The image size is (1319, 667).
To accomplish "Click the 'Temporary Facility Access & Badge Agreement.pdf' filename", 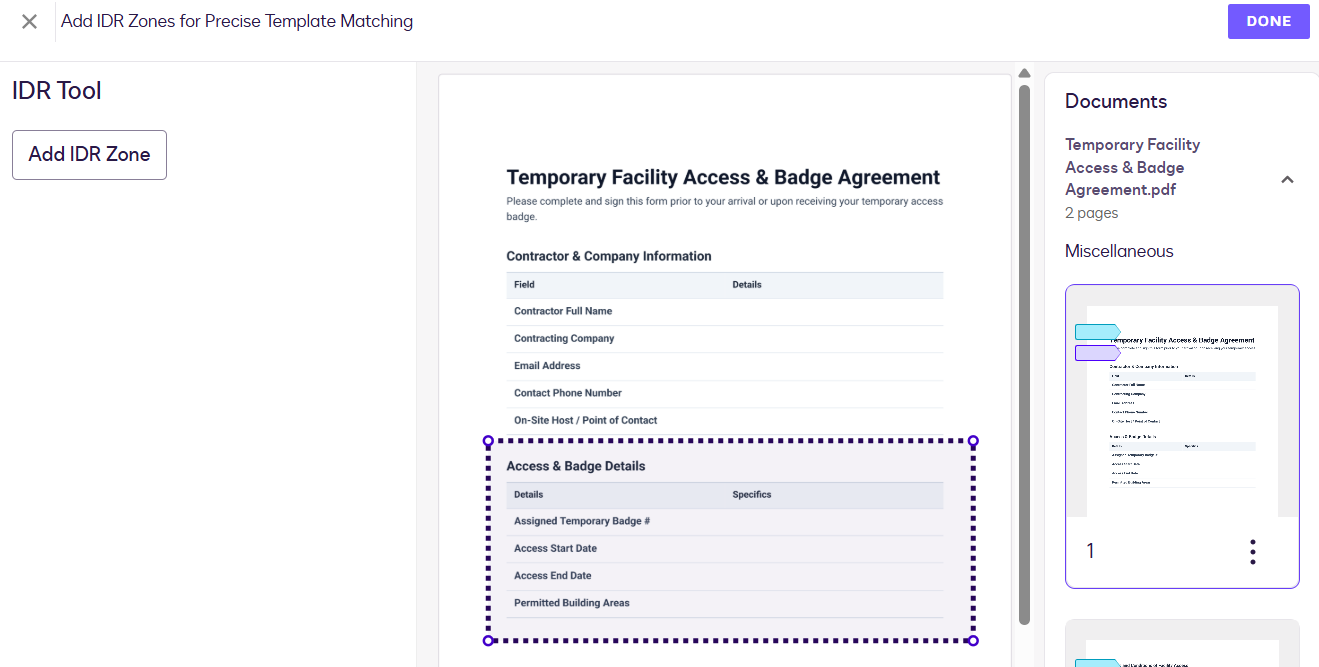I will [1132, 167].
